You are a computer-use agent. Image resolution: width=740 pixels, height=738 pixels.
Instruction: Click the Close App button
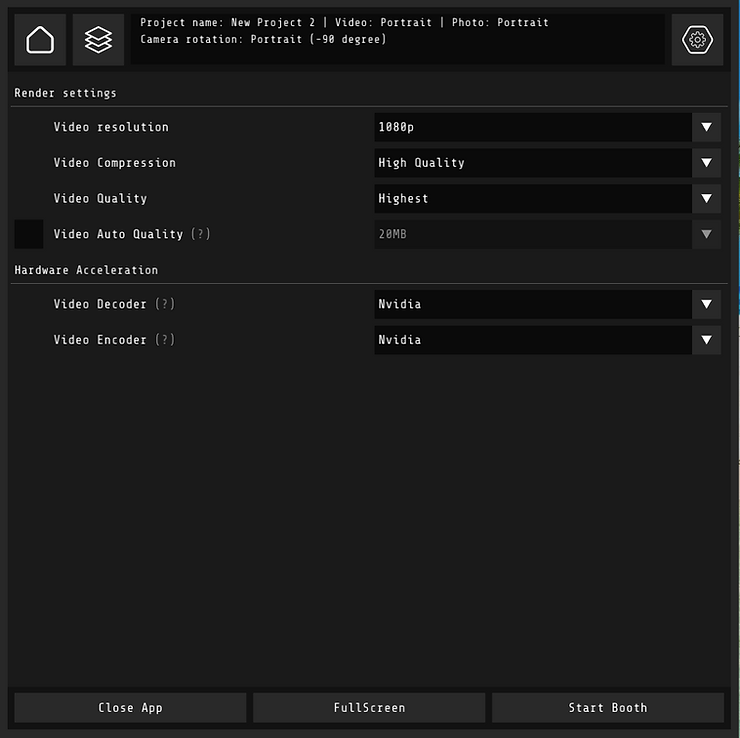click(x=130, y=707)
